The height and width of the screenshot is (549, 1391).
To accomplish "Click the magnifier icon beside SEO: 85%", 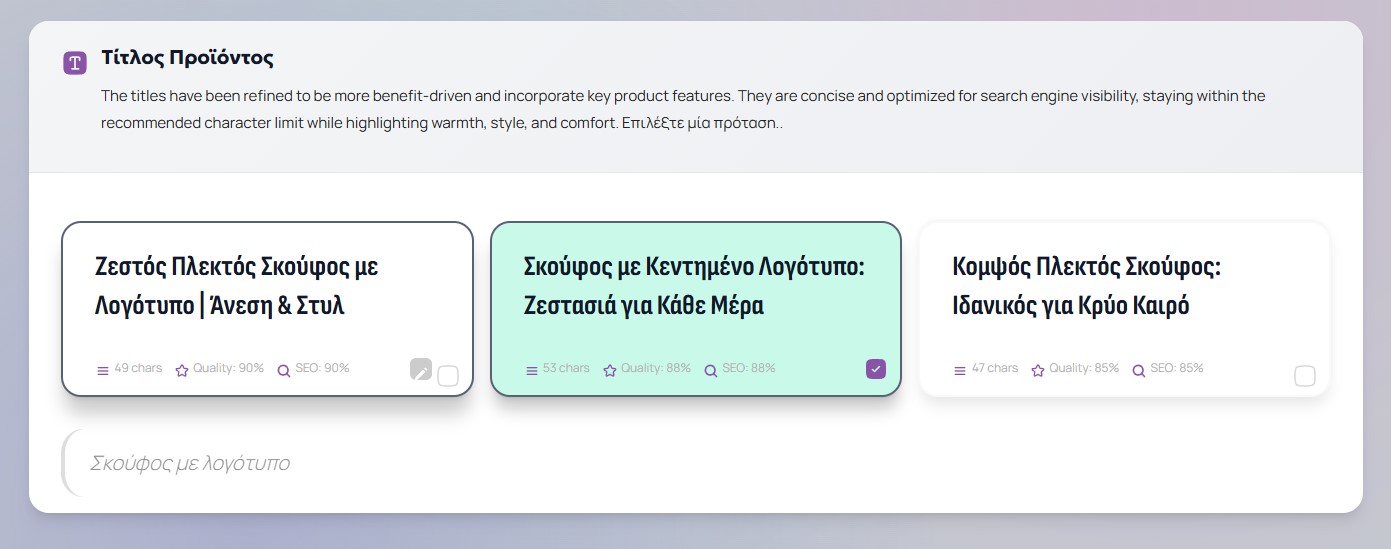I will pyautogui.click(x=1139, y=370).
